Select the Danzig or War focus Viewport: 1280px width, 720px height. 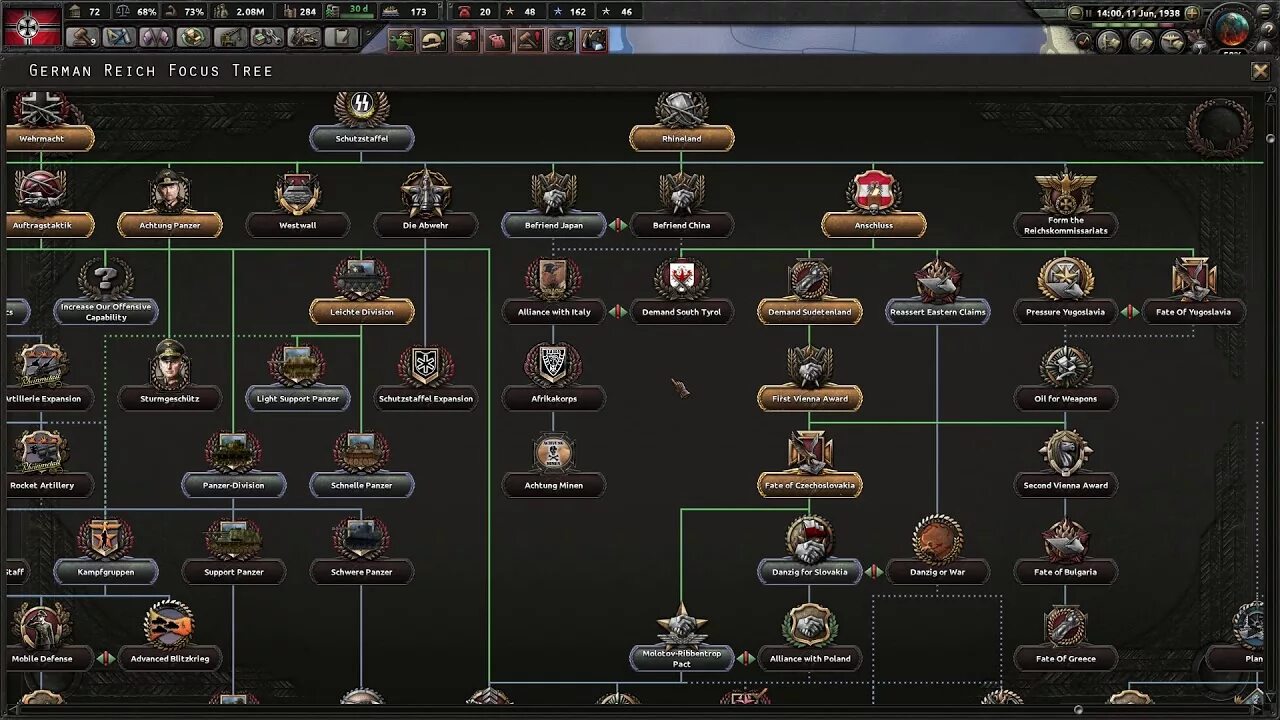[x=938, y=572]
